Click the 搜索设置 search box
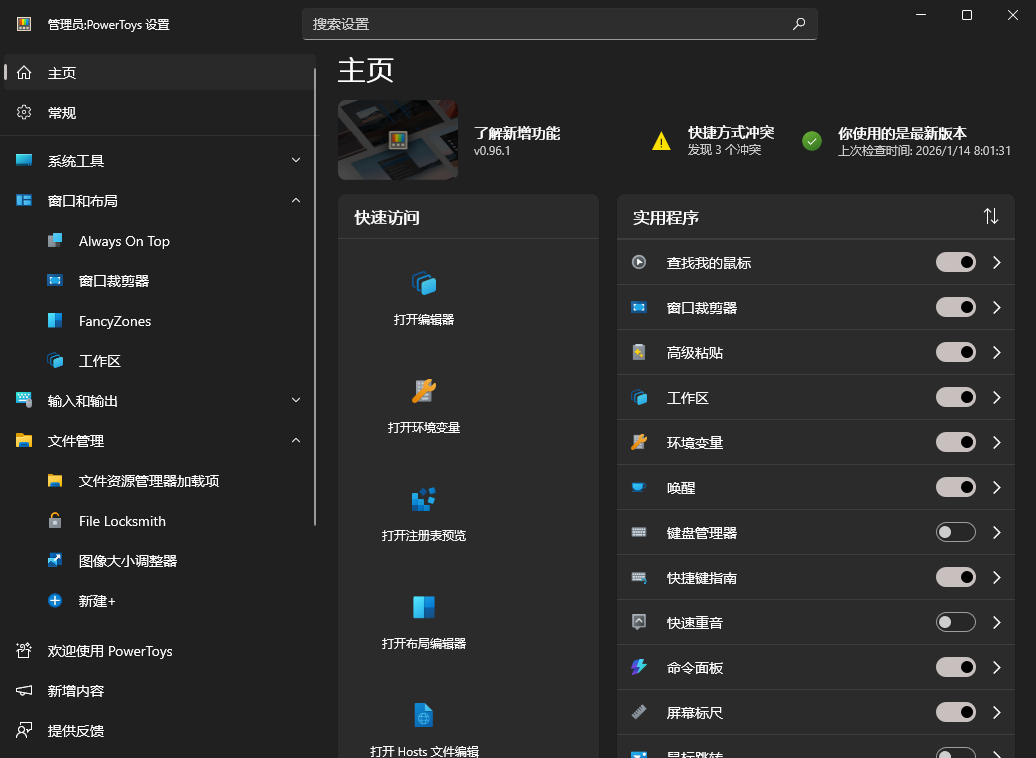 coord(560,24)
